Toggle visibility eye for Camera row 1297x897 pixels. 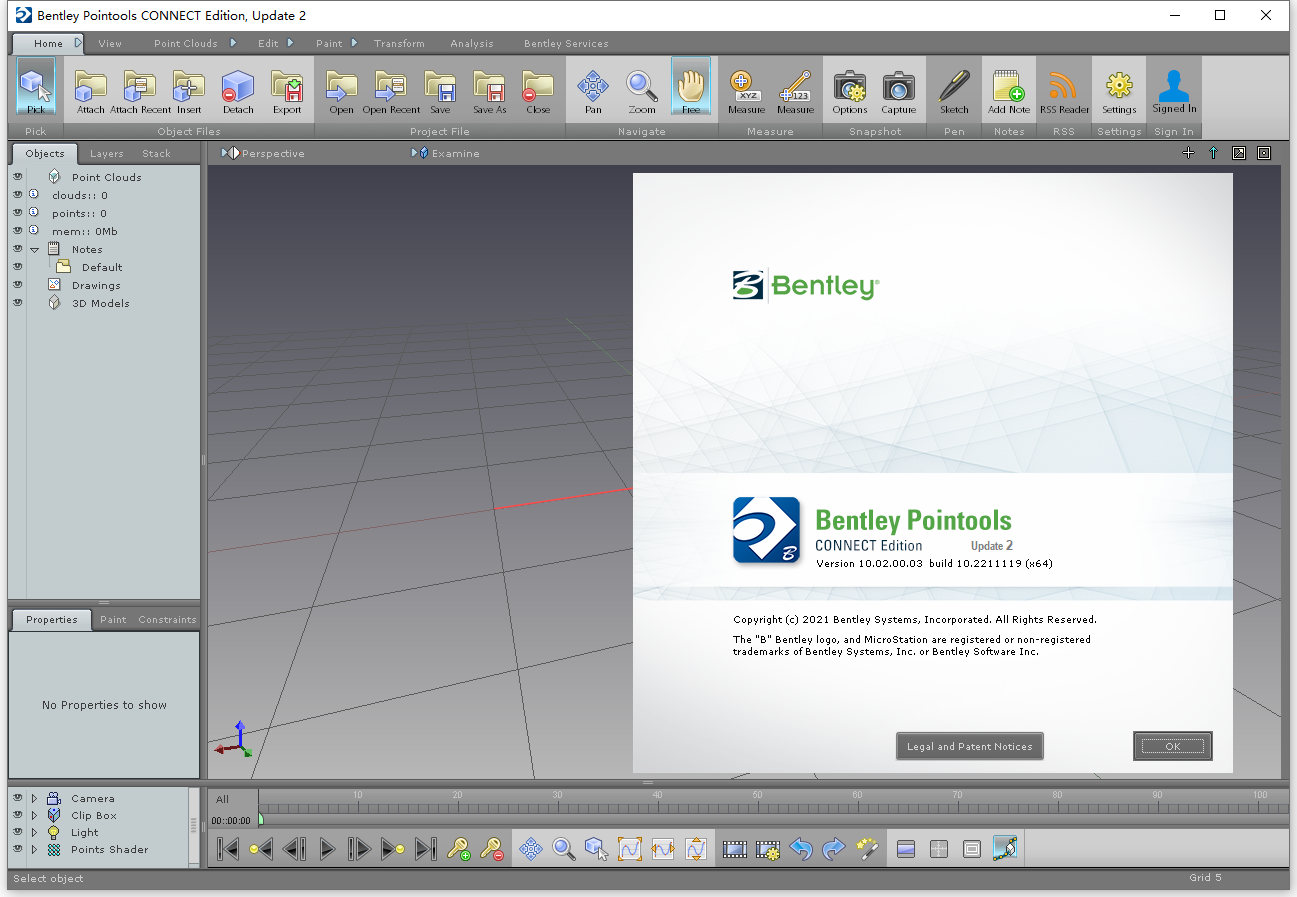pyautogui.click(x=18, y=798)
